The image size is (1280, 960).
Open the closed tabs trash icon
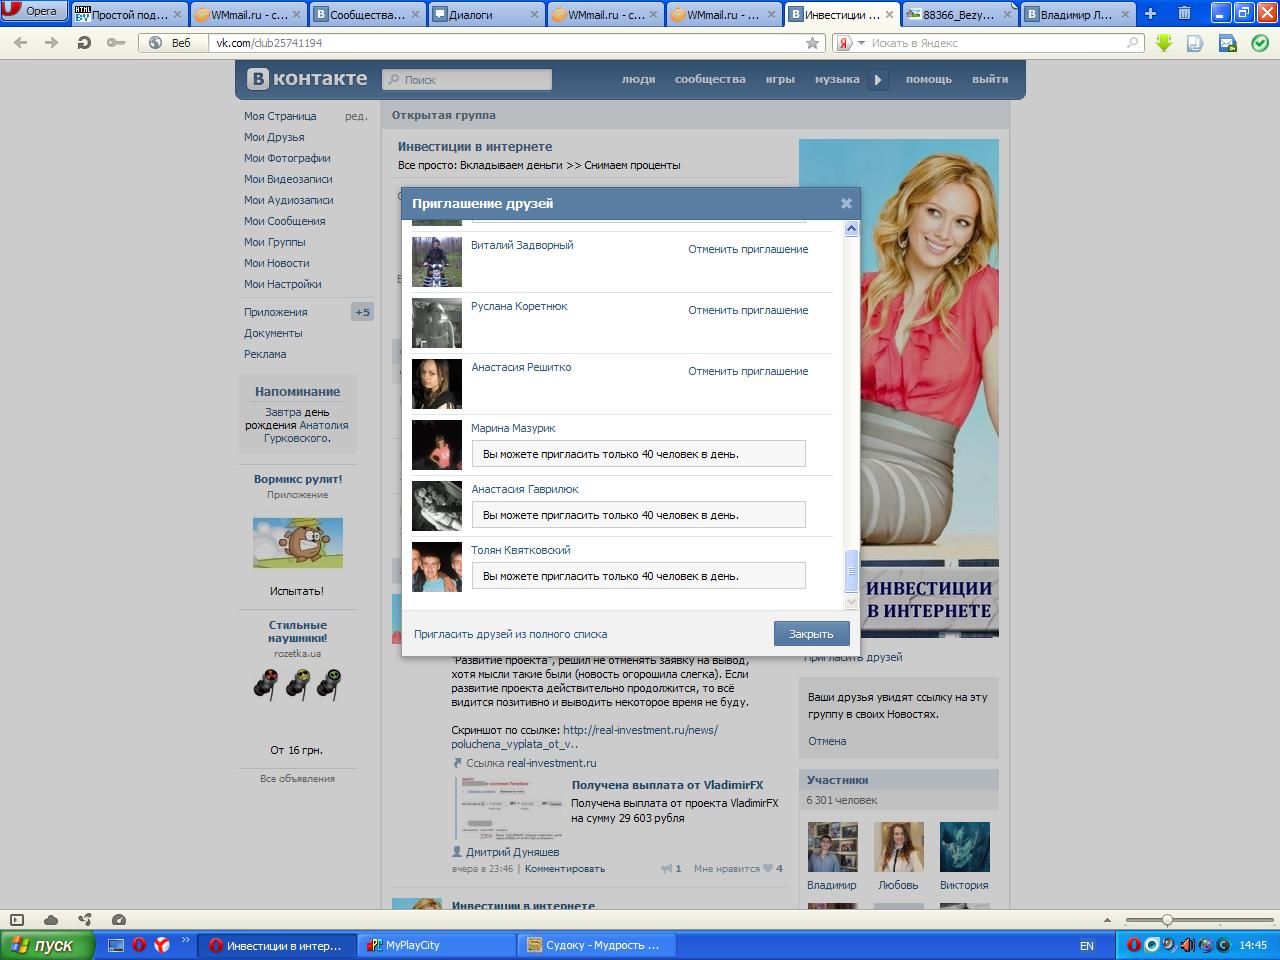tap(1184, 14)
